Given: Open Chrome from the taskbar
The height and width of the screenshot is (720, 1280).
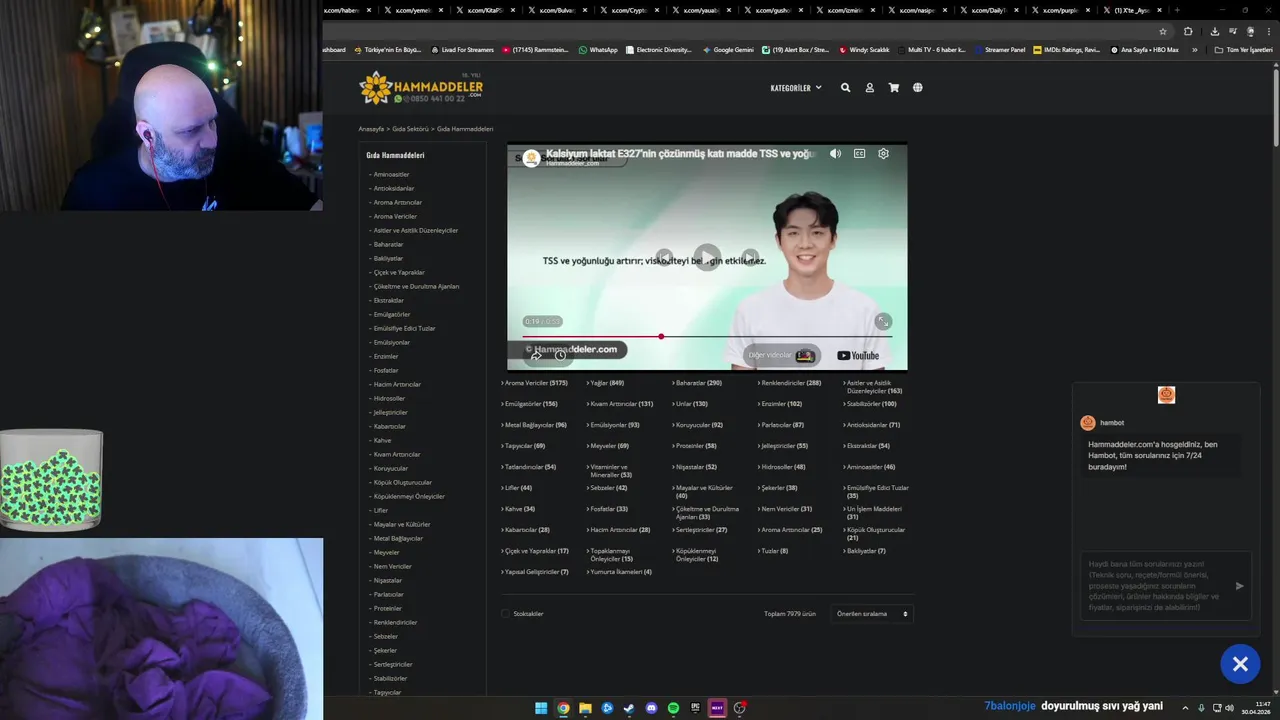Looking at the screenshot, I should [563, 708].
